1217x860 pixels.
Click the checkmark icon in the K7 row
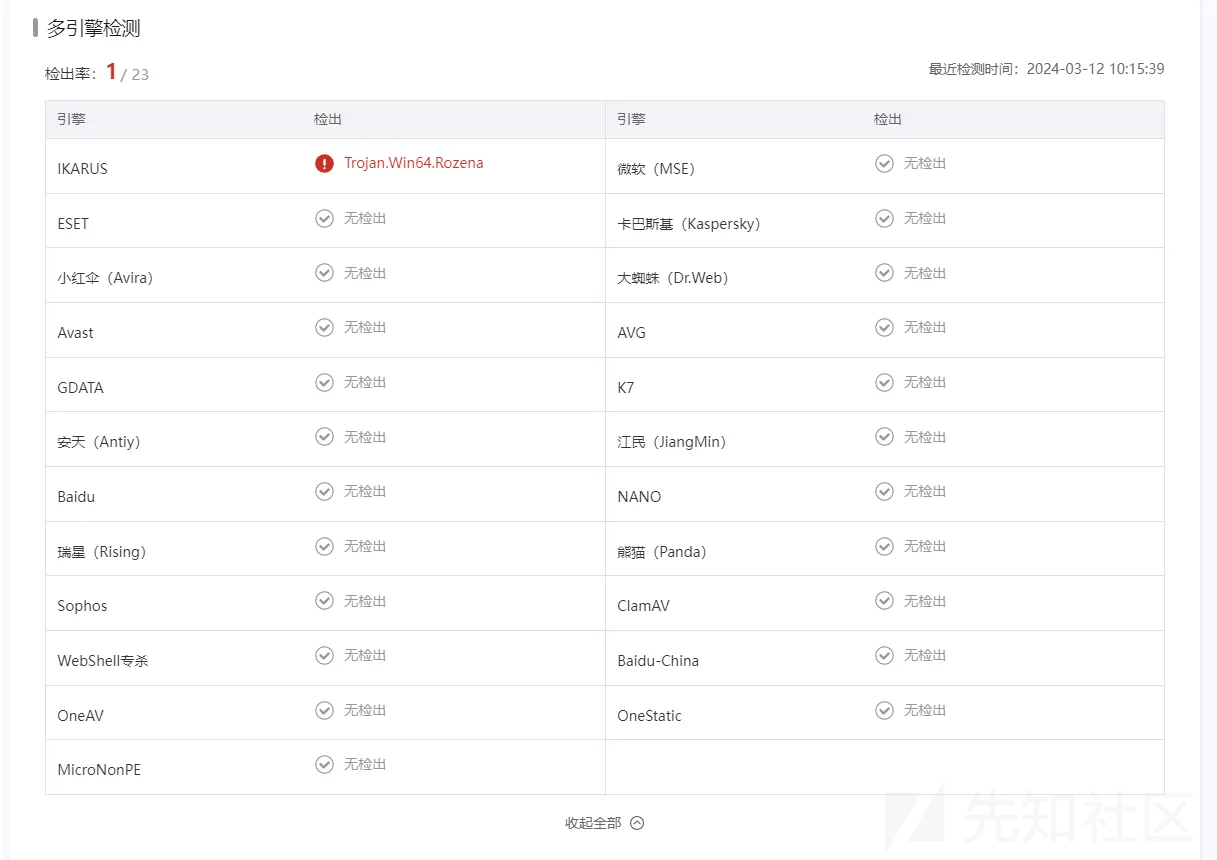[884, 382]
